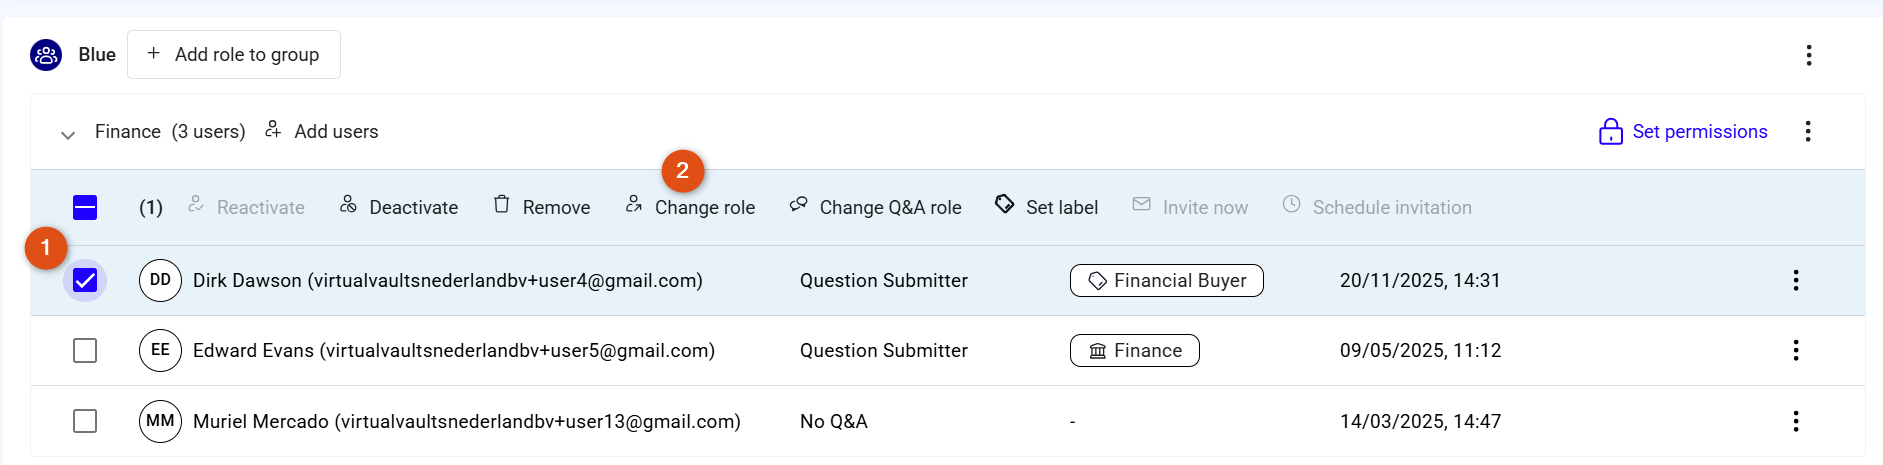Screen dimensions: 1883x465
Task: Click the Add users link
Action: click(x=336, y=132)
